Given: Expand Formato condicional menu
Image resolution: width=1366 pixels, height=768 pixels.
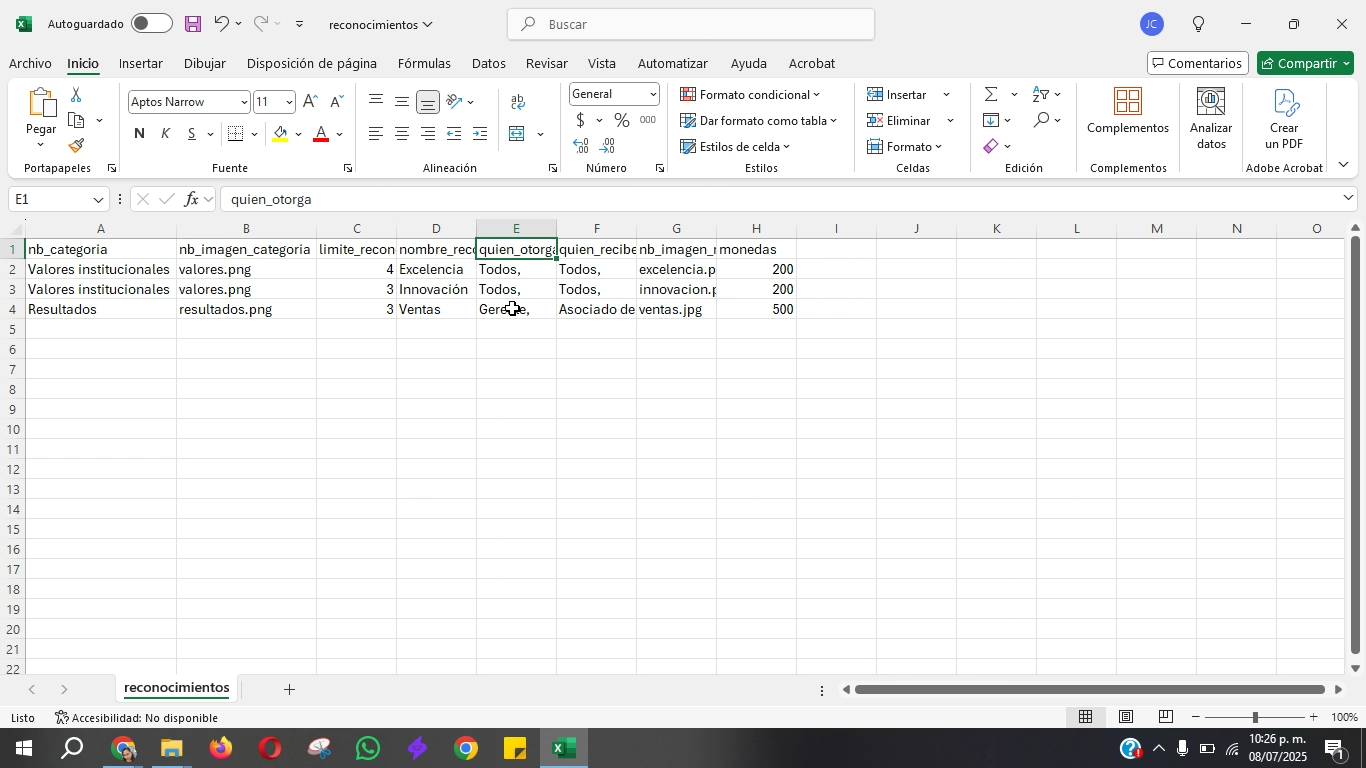Looking at the screenshot, I should 751,94.
